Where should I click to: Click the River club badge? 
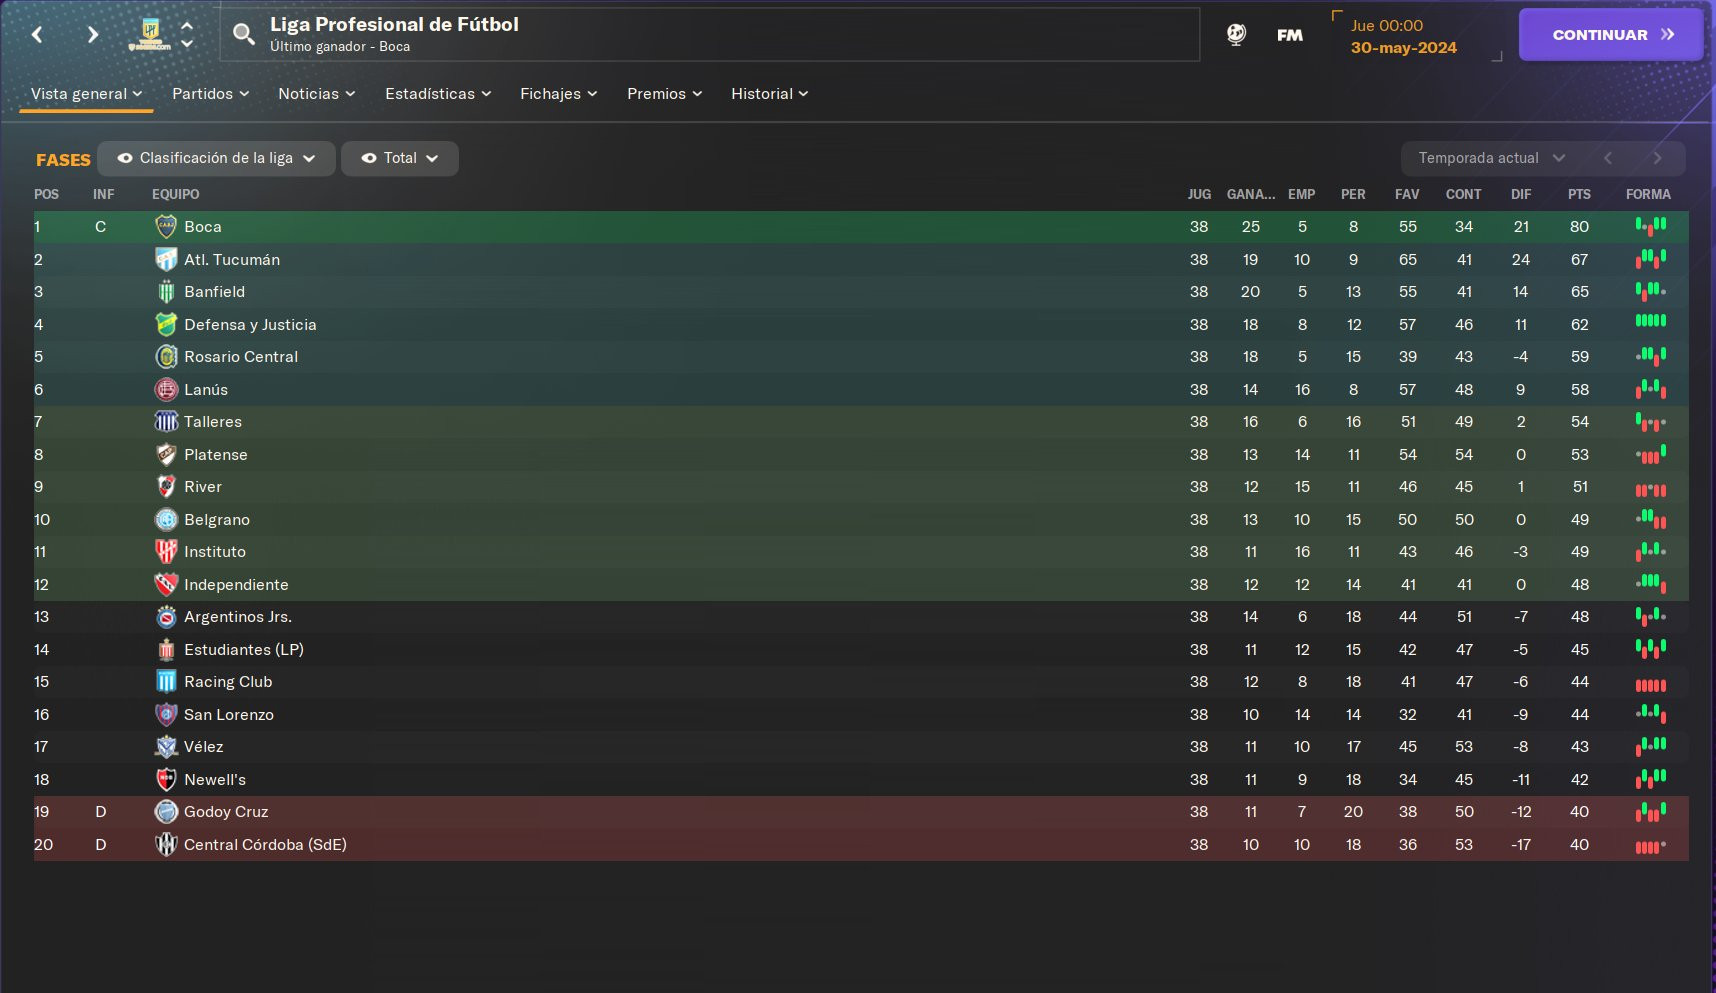[x=166, y=487]
